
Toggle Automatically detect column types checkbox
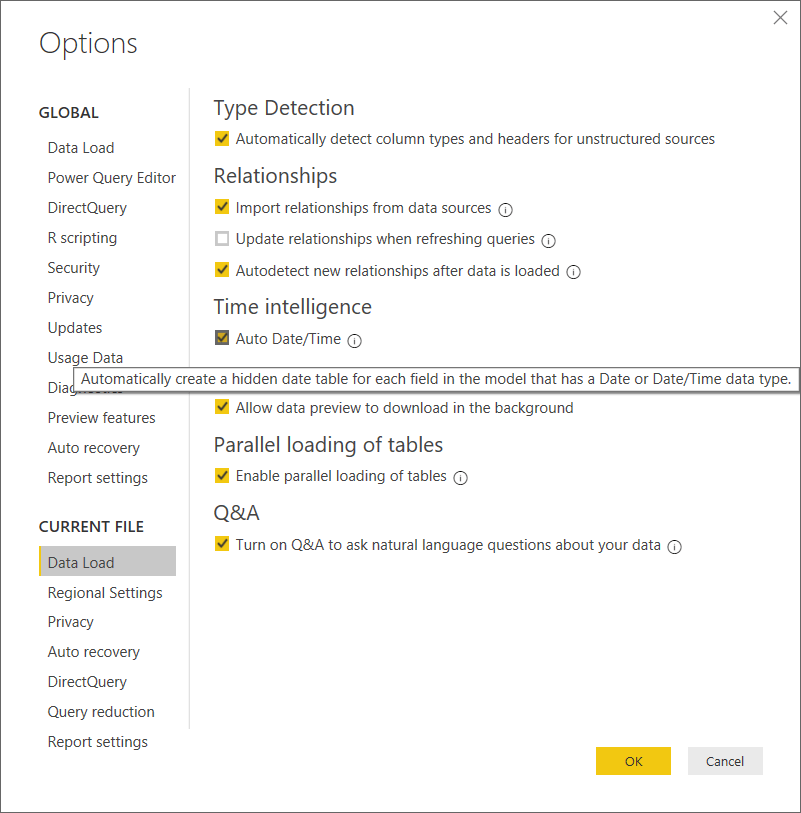pos(222,138)
